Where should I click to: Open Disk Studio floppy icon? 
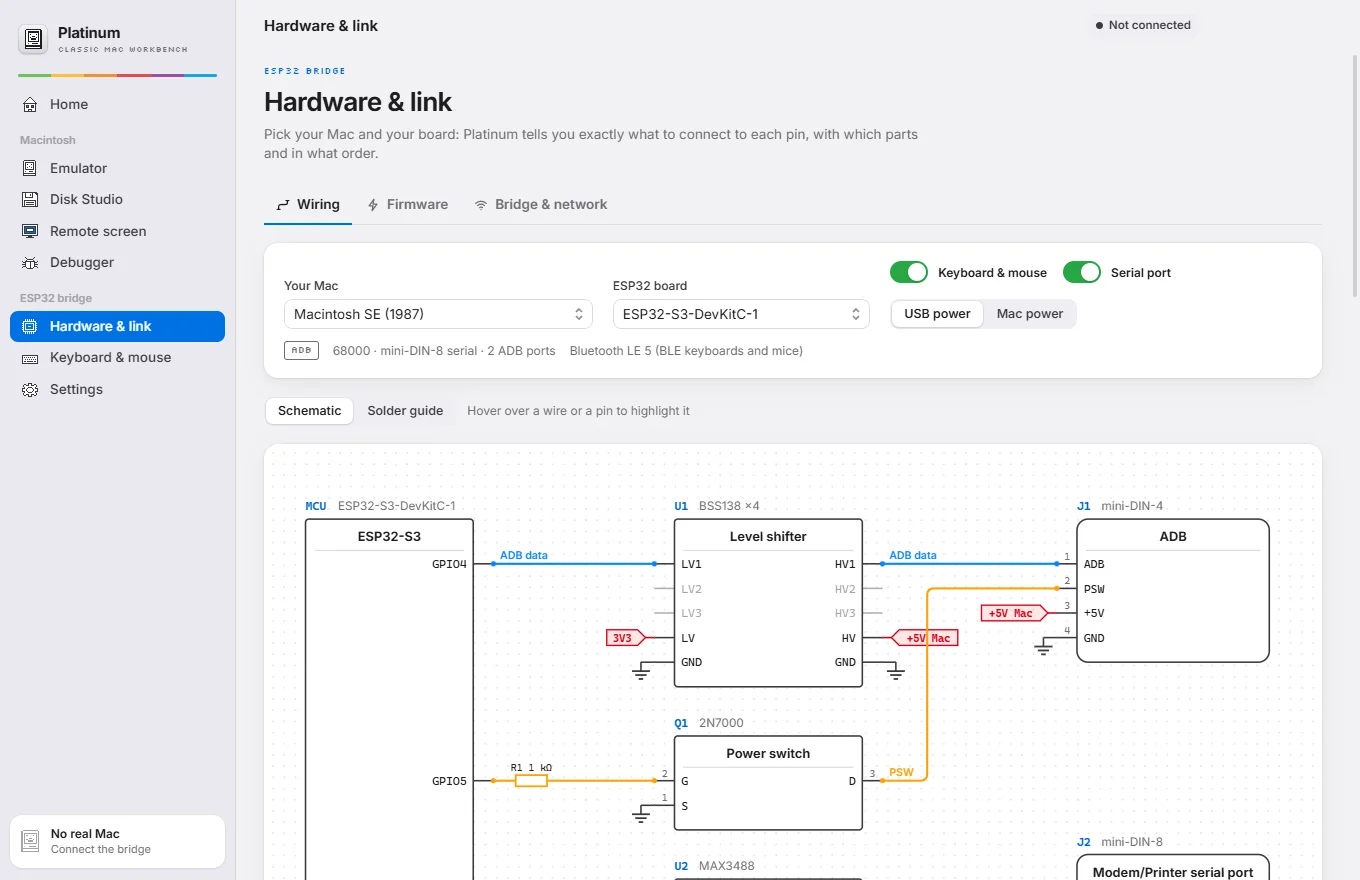point(30,199)
